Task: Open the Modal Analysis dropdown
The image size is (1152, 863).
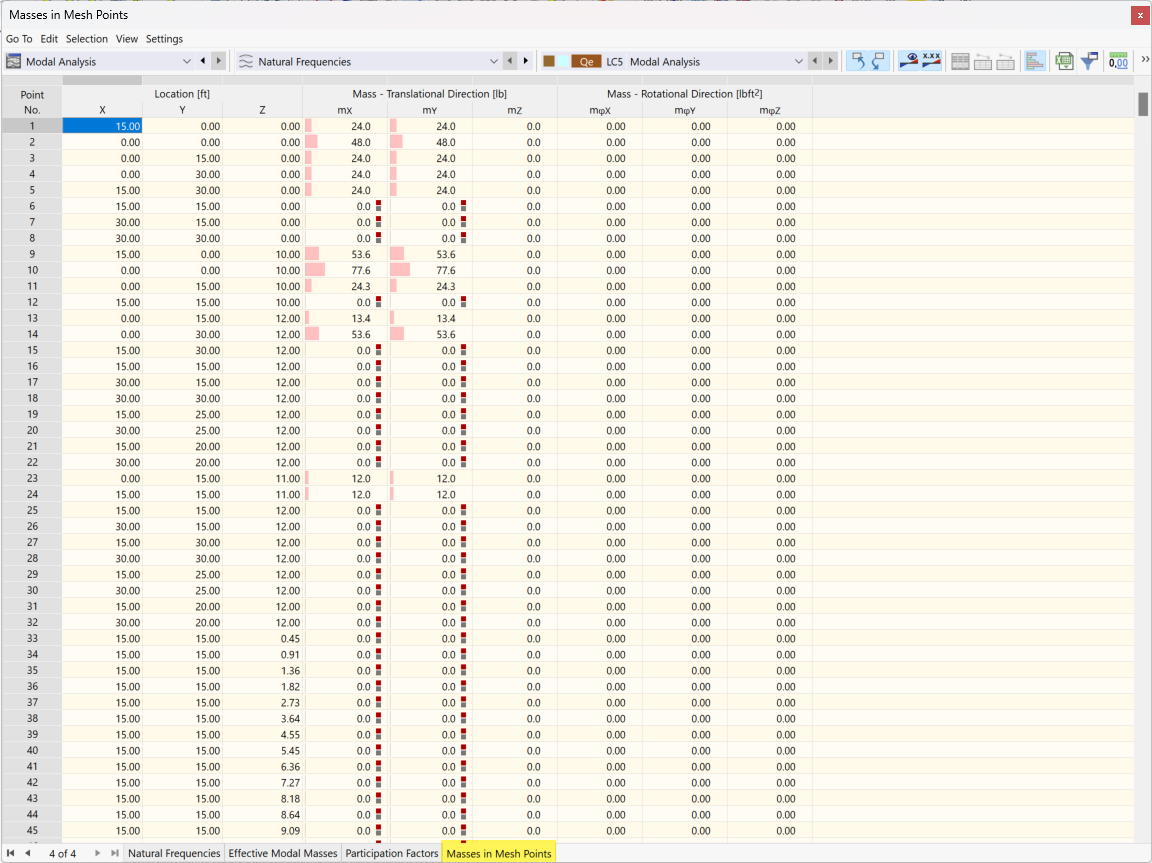Action: click(x=186, y=60)
